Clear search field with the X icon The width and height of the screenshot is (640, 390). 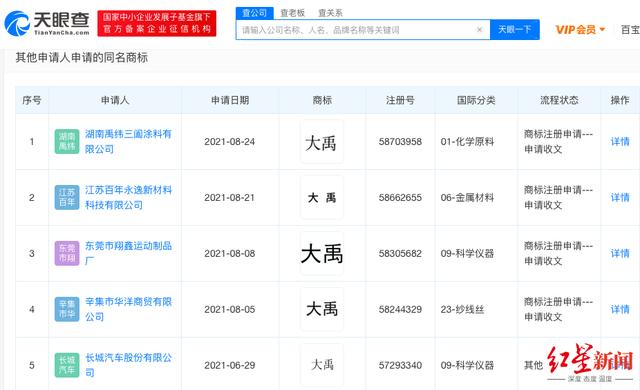pyautogui.click(x=480, y=29)
